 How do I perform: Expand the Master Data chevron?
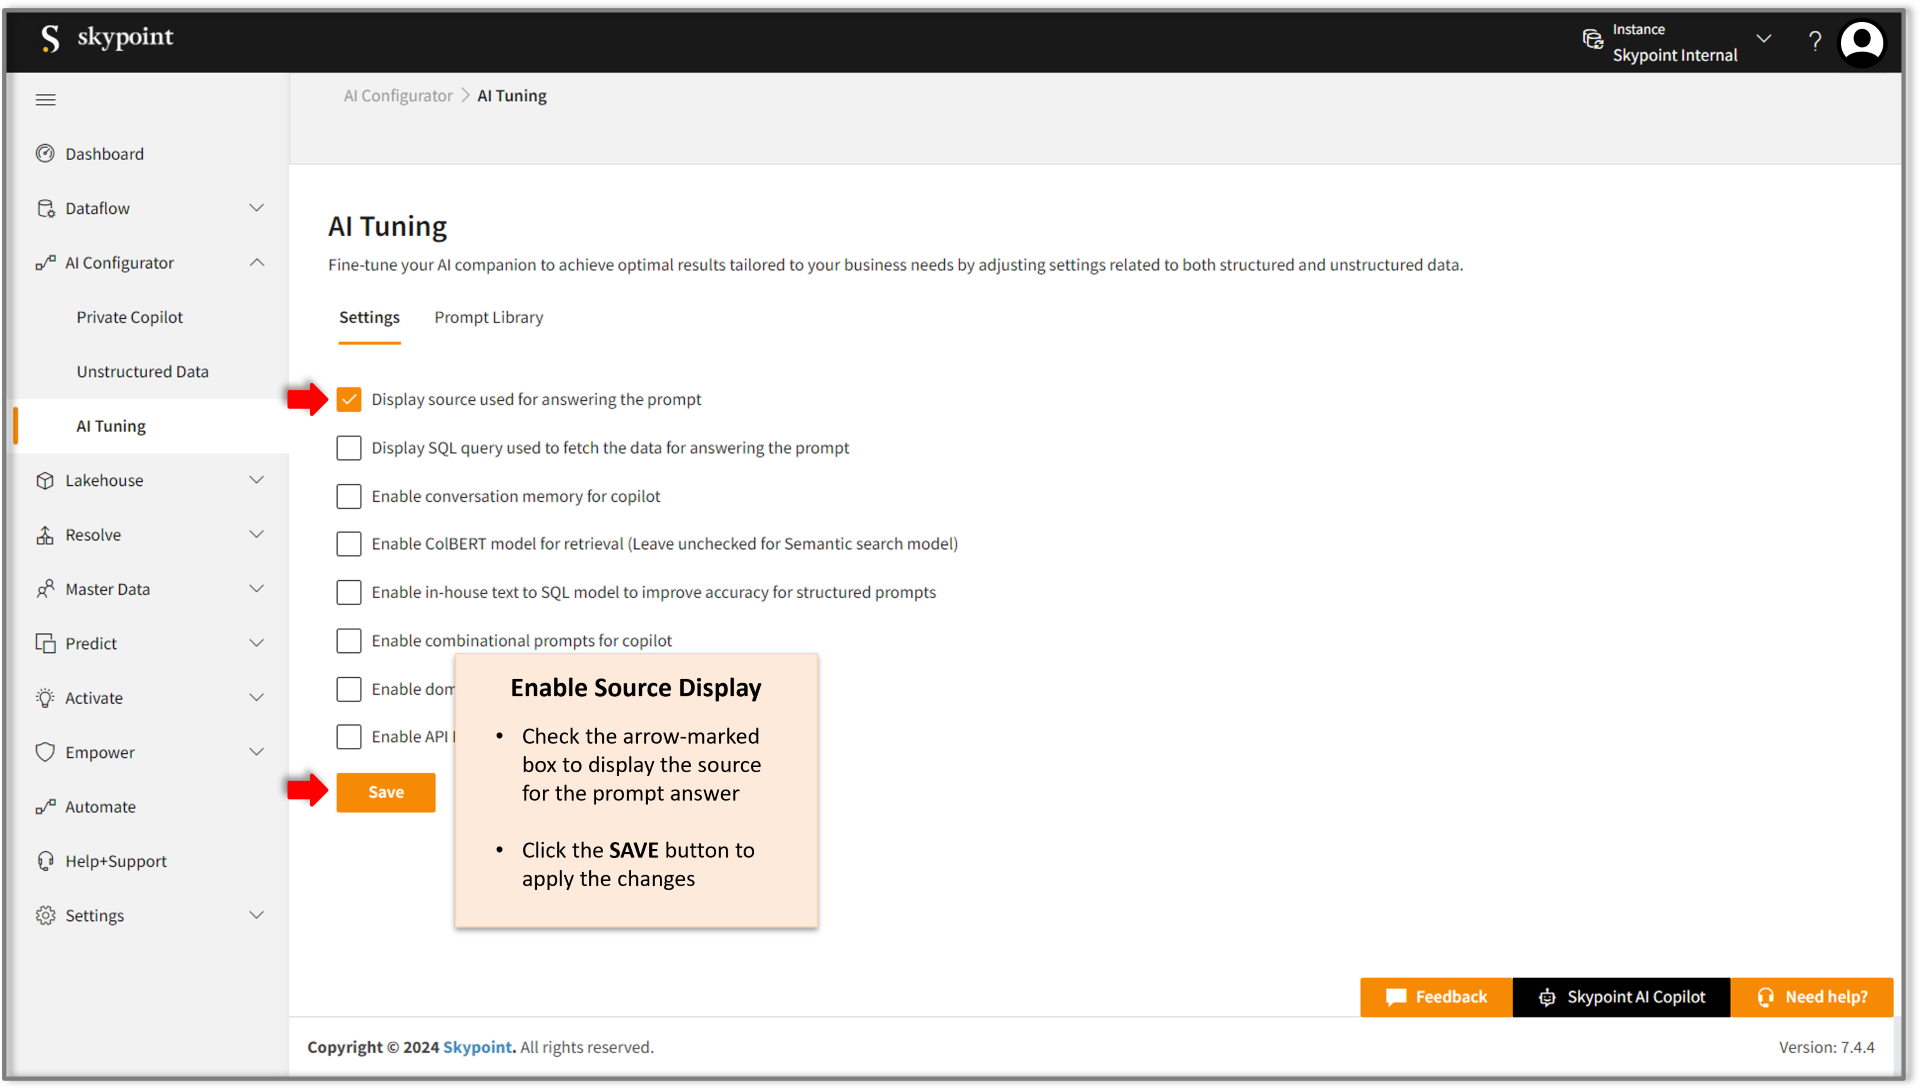257,589
